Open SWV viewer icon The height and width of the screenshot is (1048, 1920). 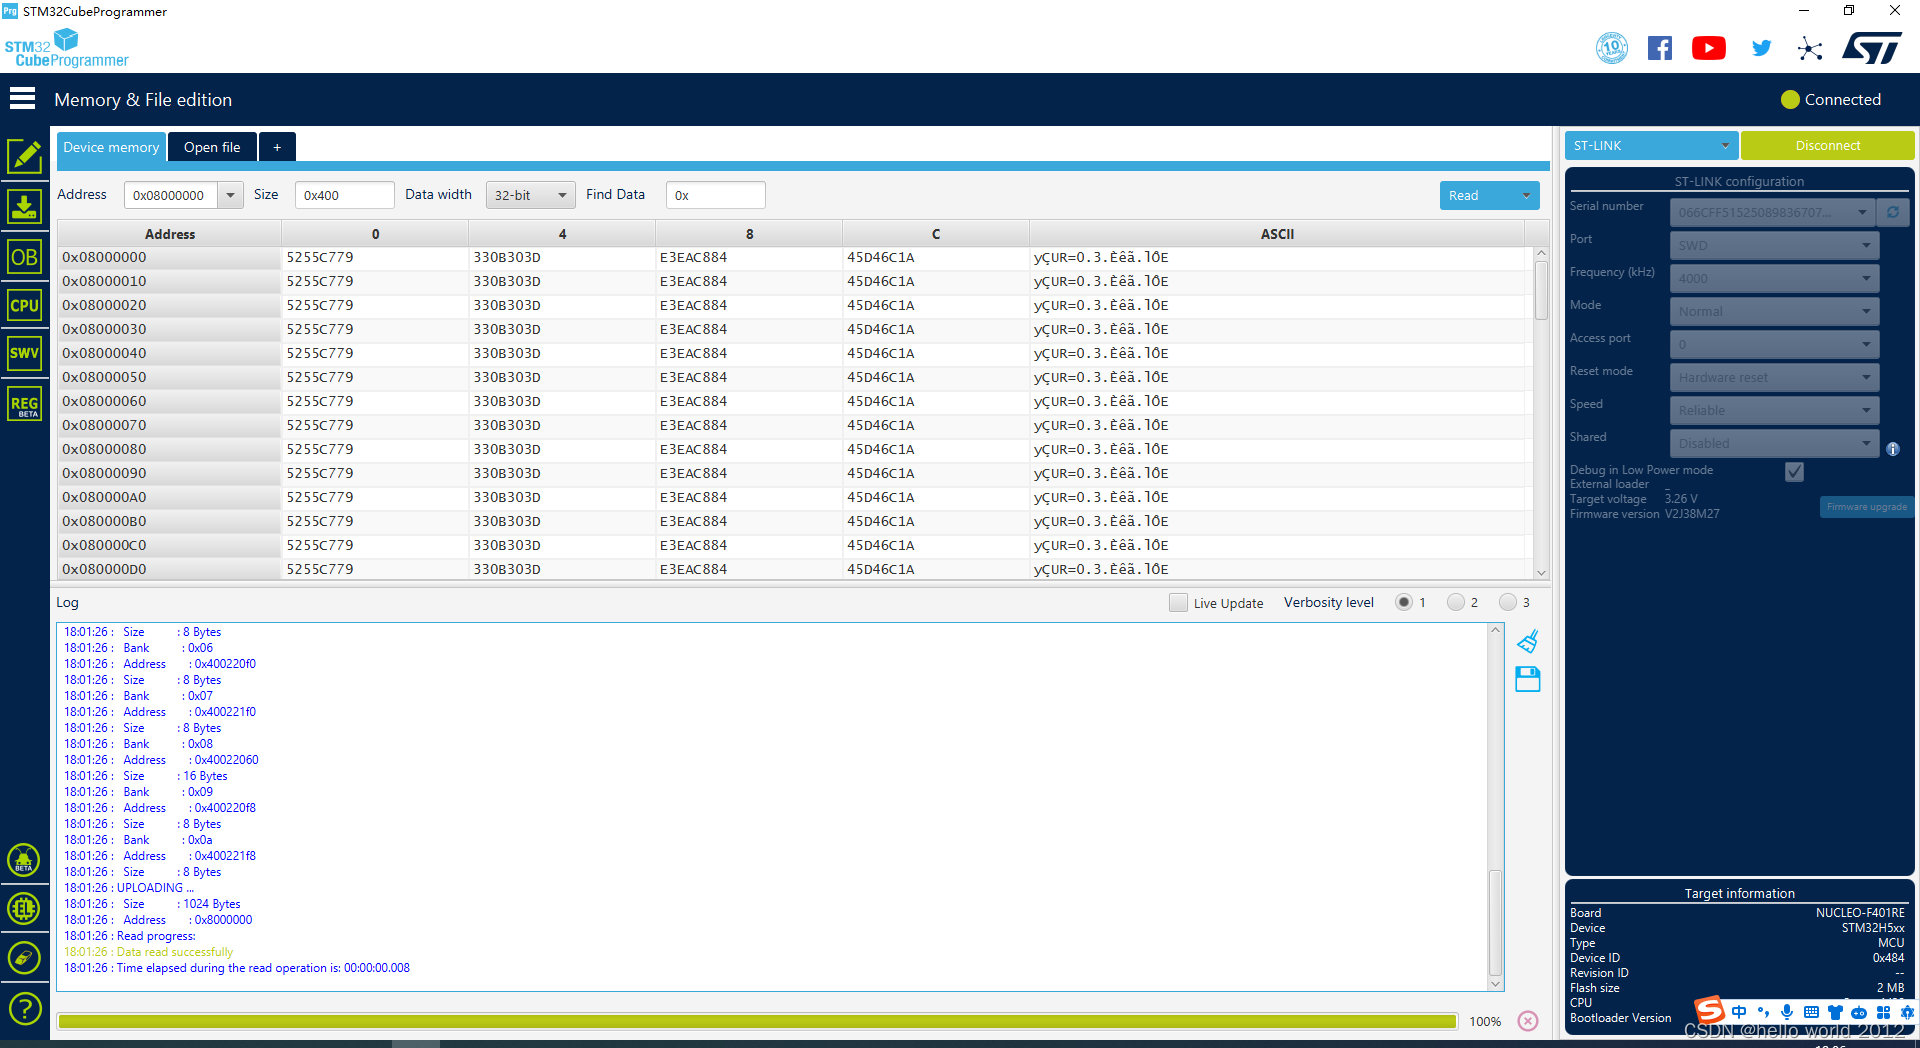(24, 353)
